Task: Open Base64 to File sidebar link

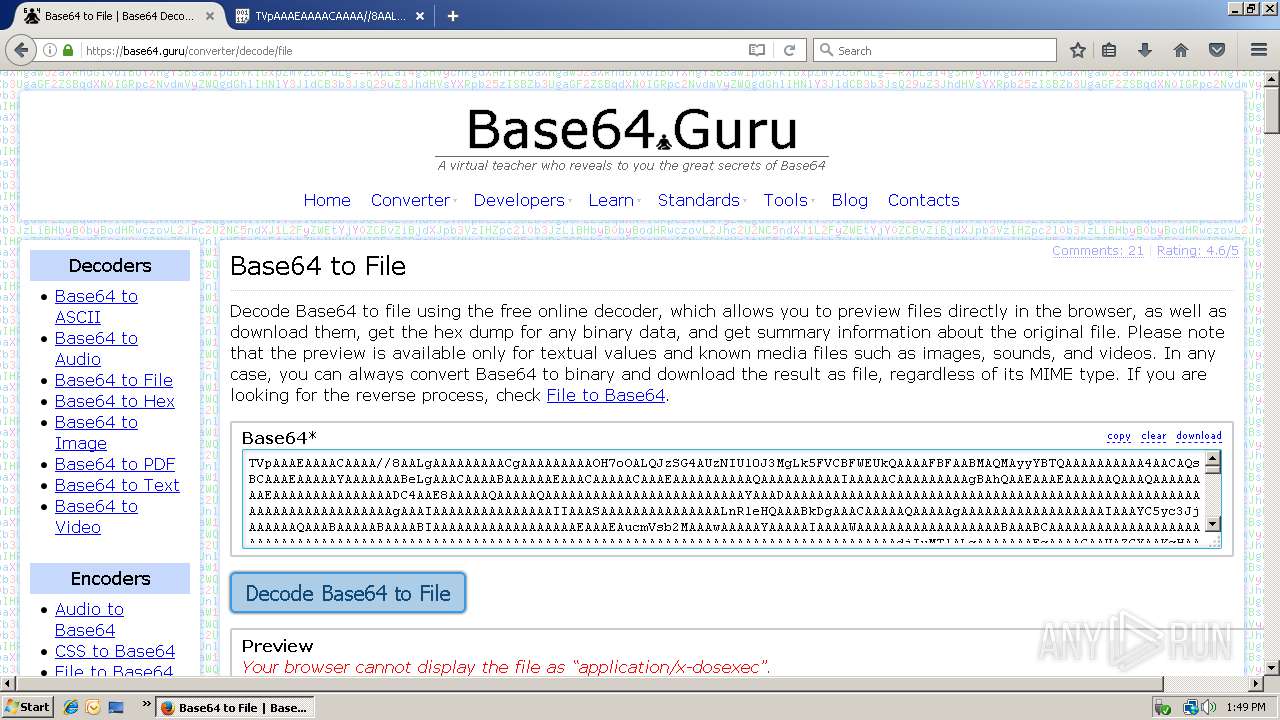Action: click(x=114, y=380)
